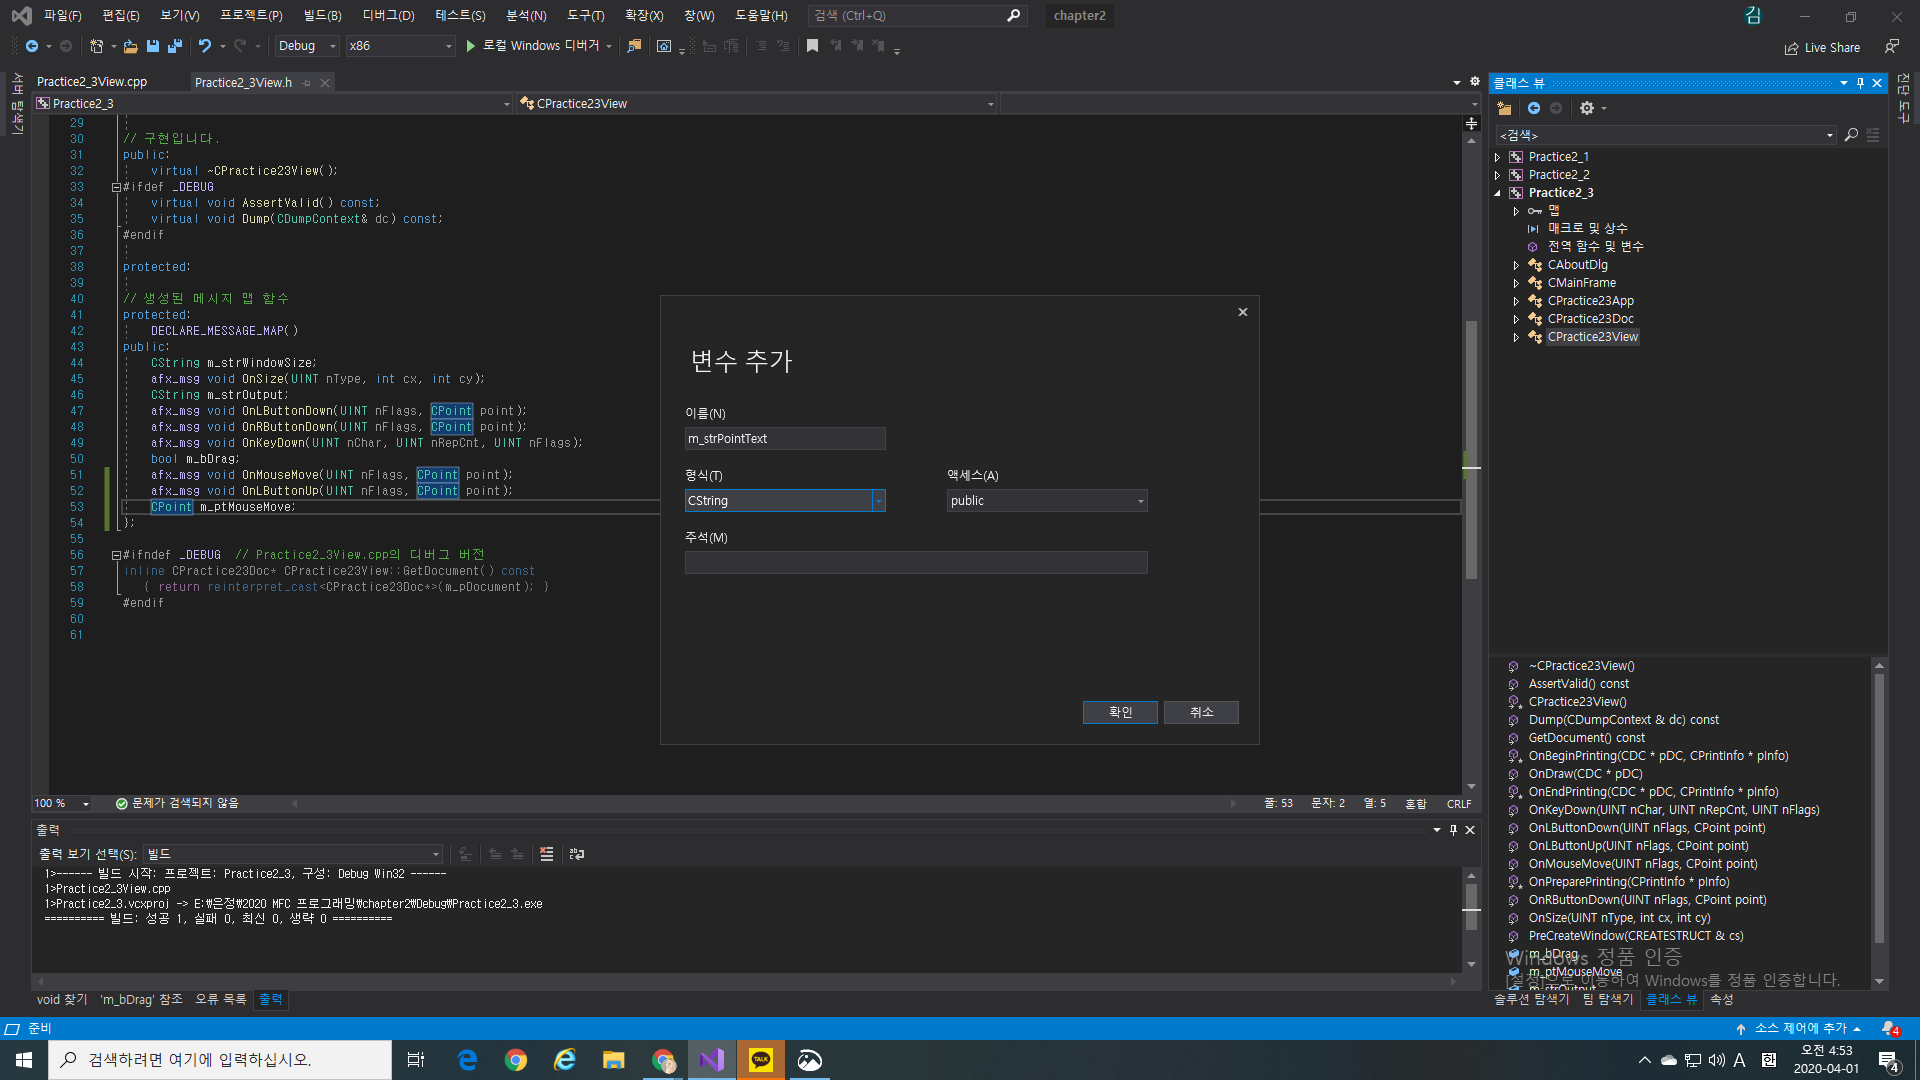Open the Open File toolbar icon
Viewport: 1920px width, 1080px height.
[x=130, y=46]
